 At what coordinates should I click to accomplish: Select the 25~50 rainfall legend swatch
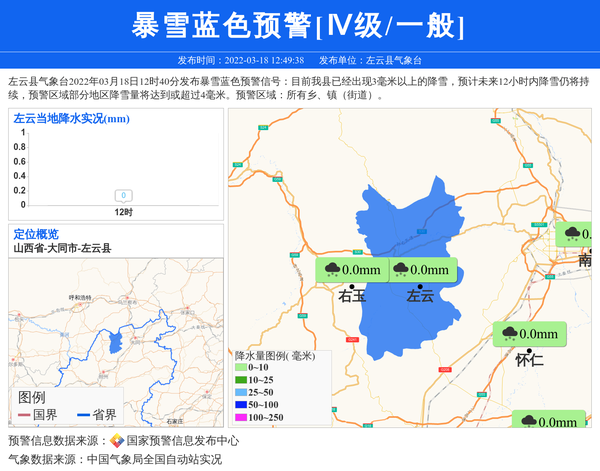(x=241, y=392)
